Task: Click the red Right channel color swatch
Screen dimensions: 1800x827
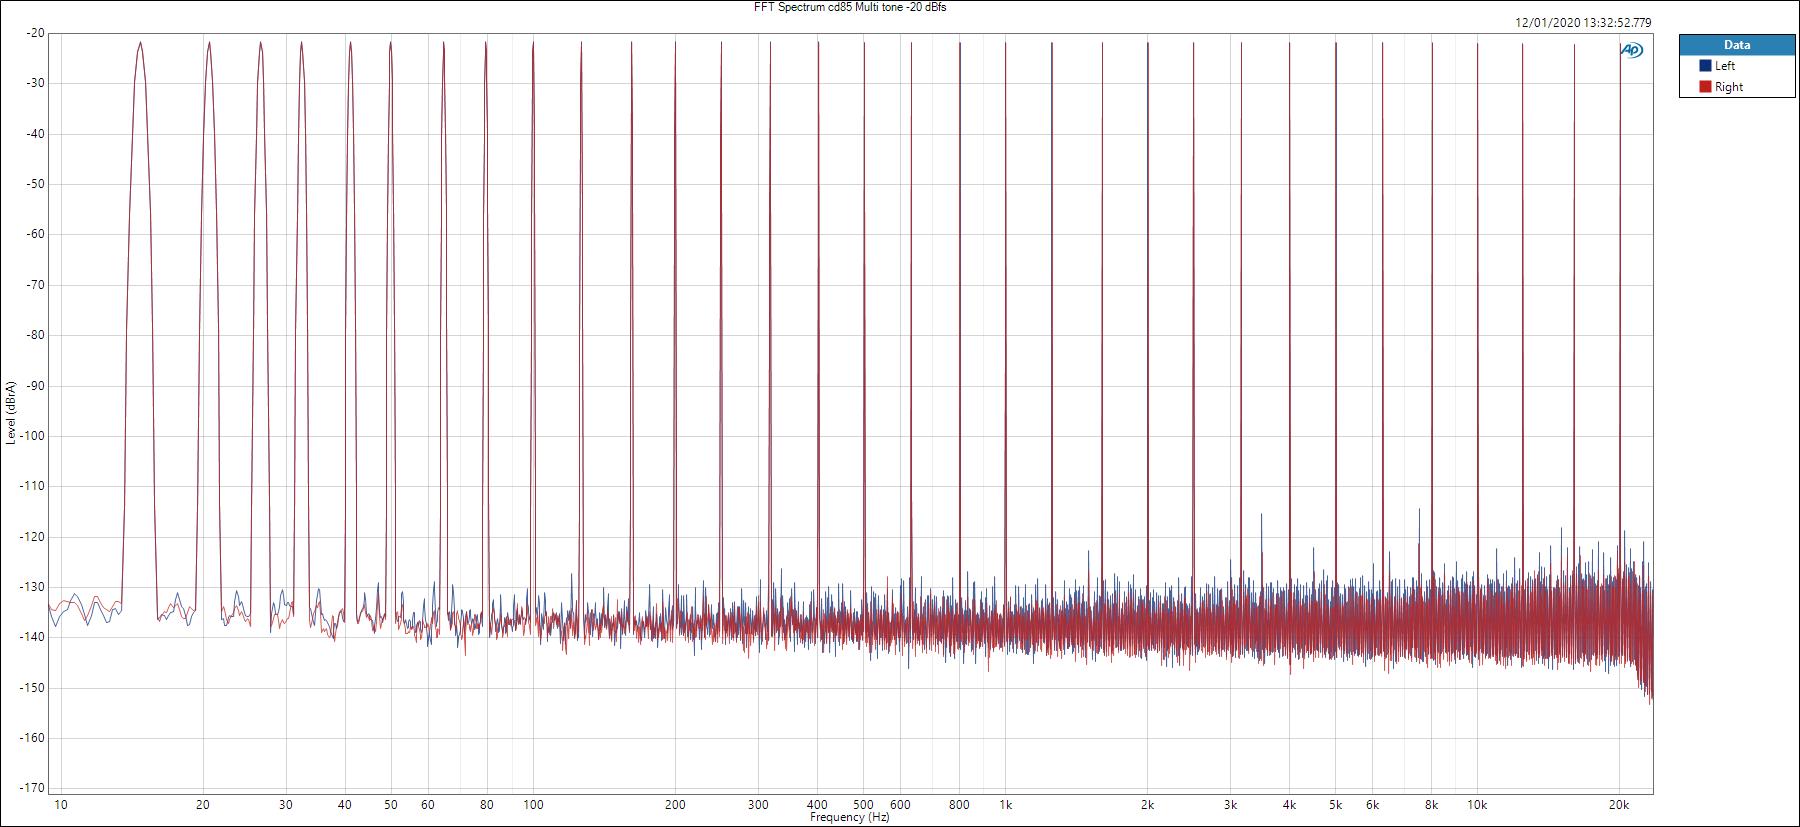Action: tap(1705, 87)
